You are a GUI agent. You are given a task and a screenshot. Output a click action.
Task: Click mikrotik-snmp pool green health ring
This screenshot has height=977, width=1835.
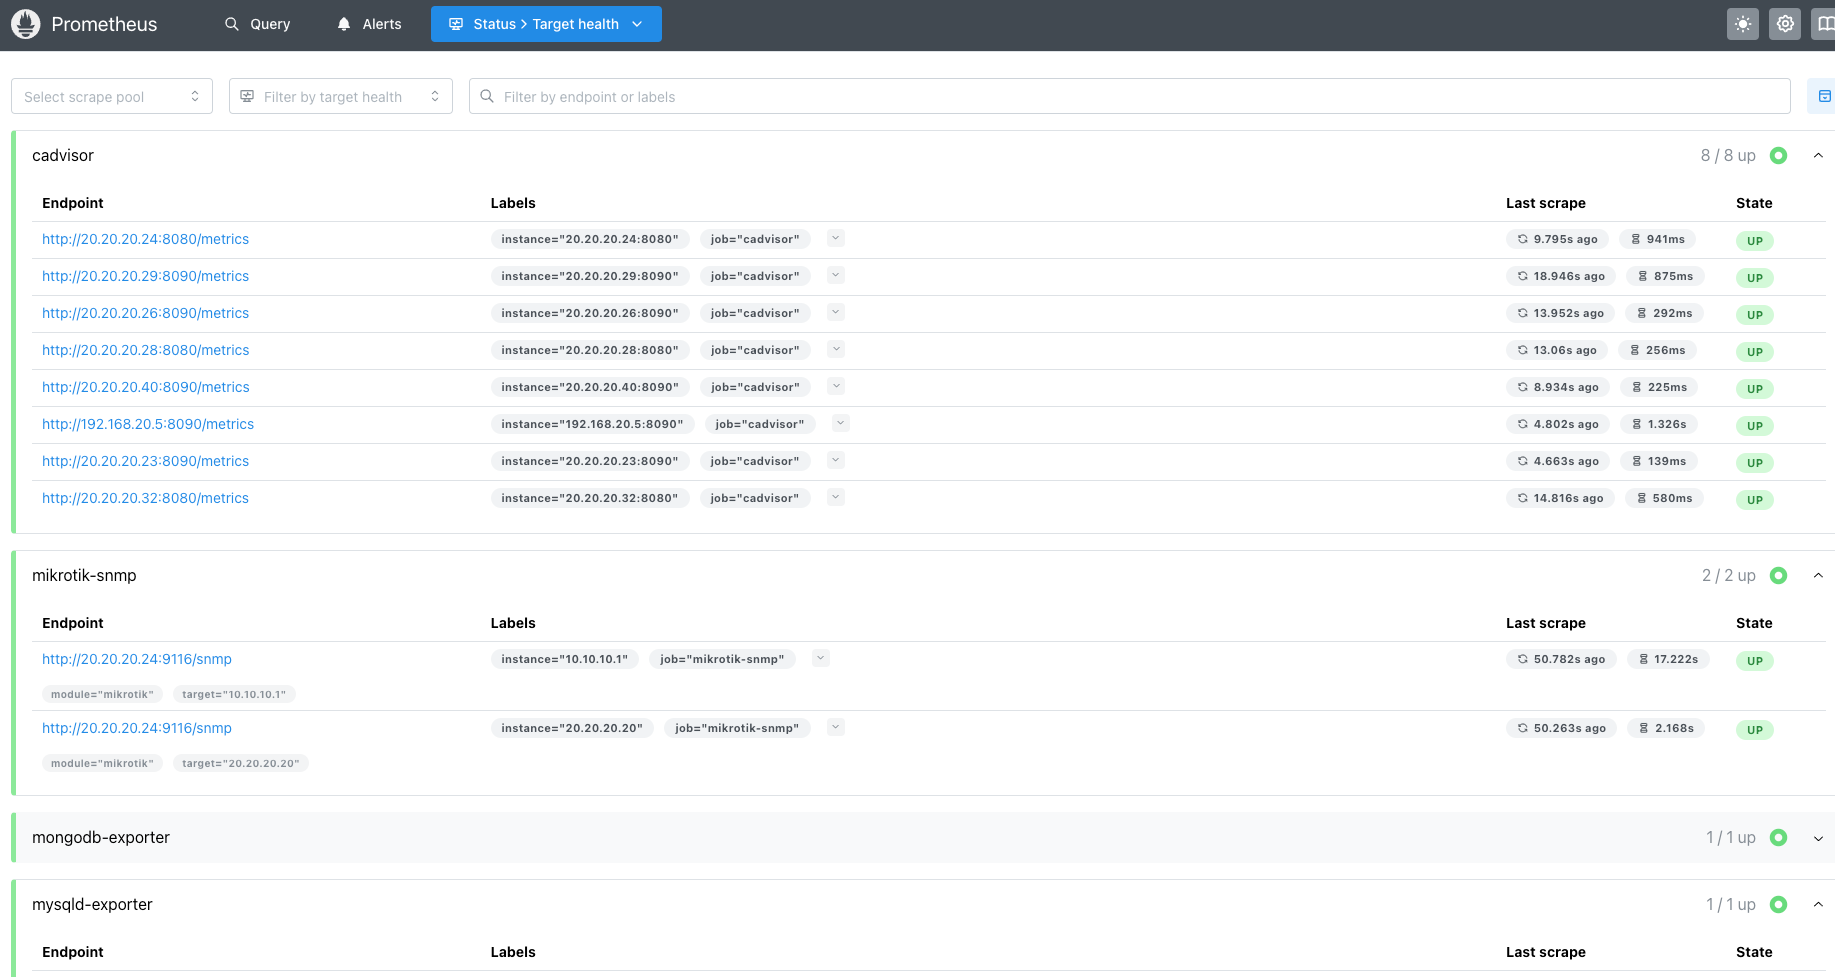[1778, 575]
